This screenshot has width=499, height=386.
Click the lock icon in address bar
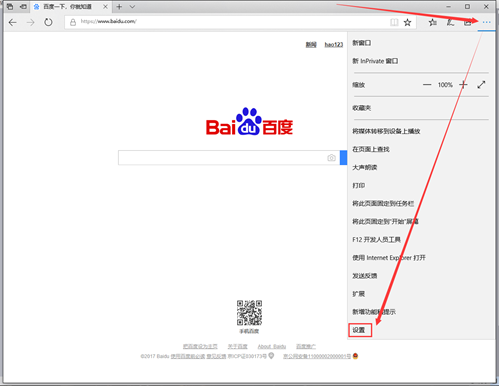pos(73,22)
